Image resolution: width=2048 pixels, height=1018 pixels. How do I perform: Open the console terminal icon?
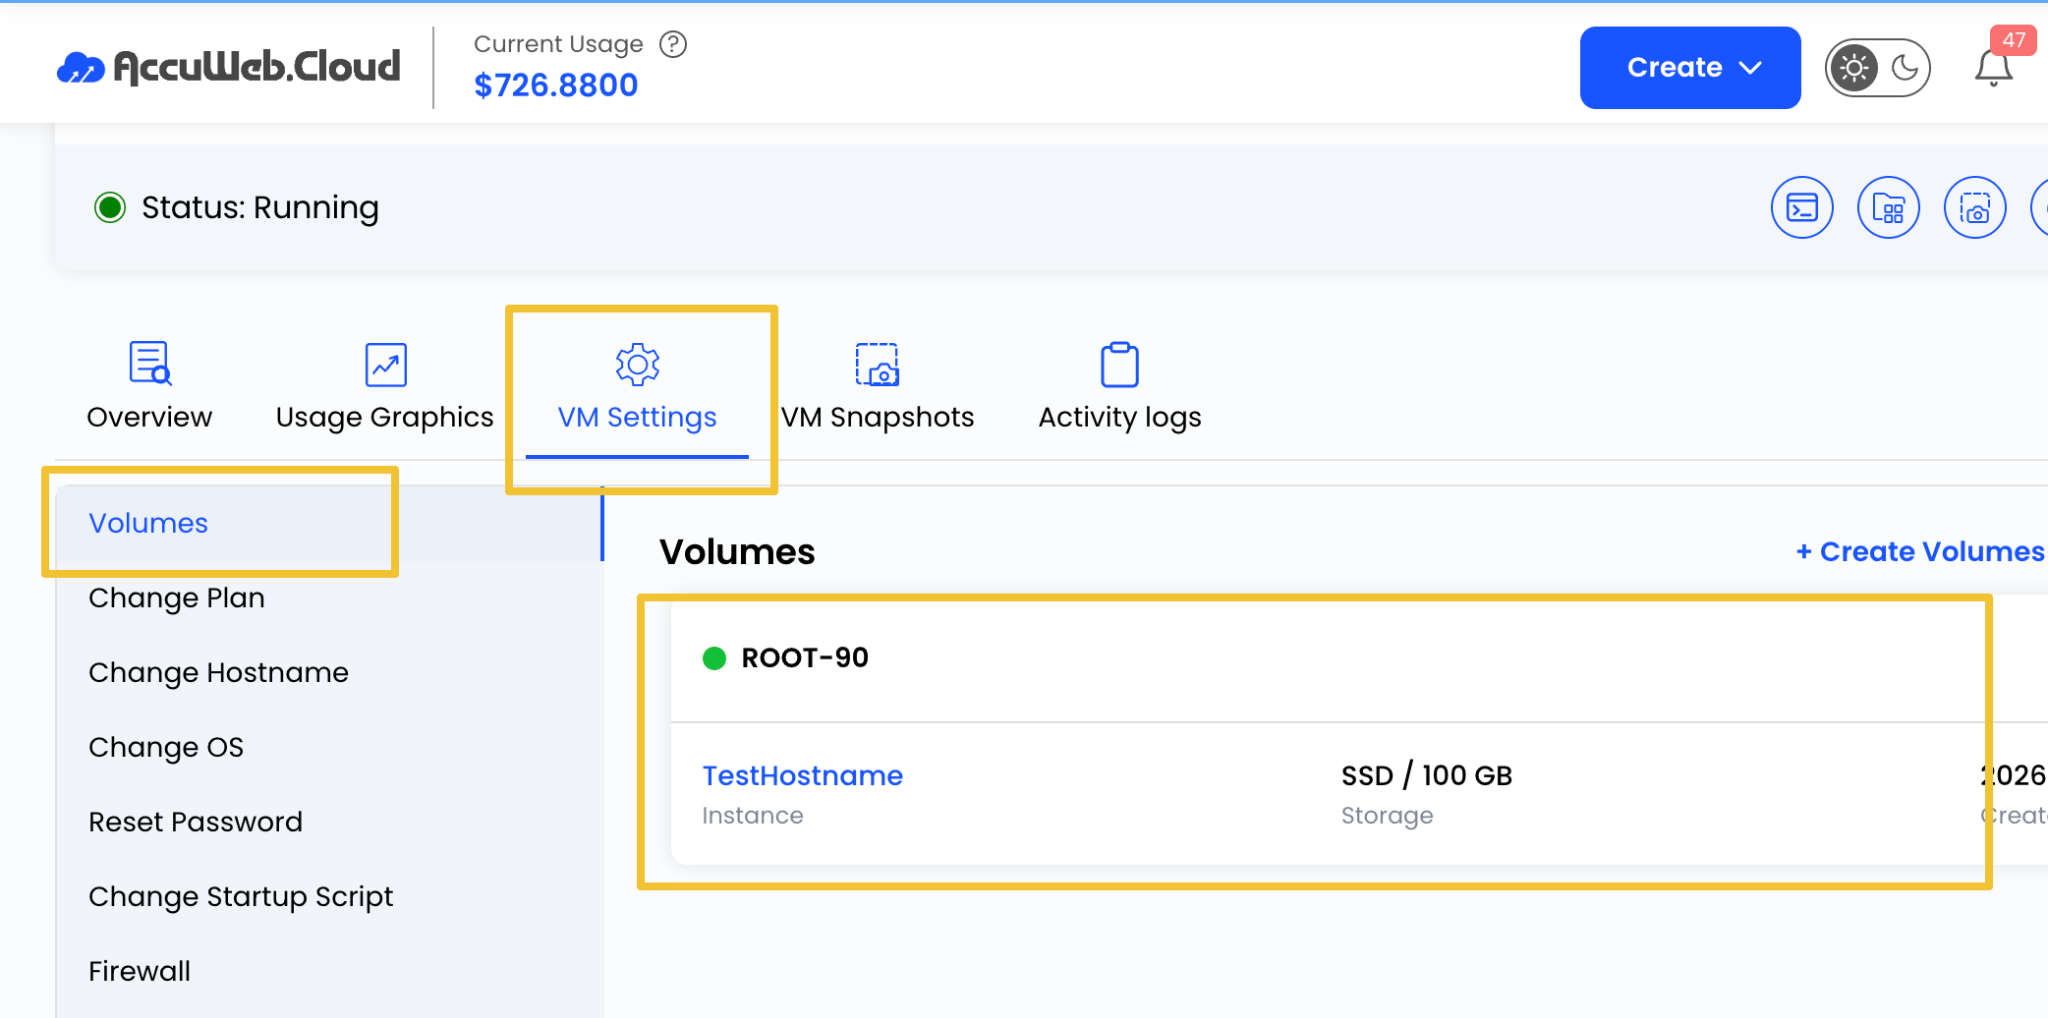(1802, 208)
